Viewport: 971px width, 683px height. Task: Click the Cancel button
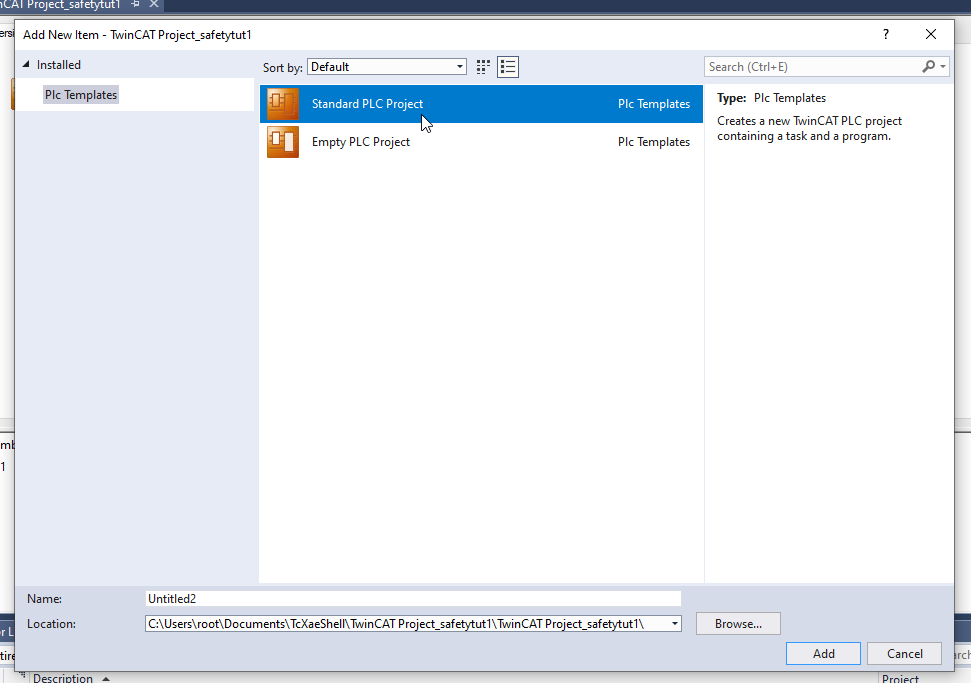pos(905,654)
